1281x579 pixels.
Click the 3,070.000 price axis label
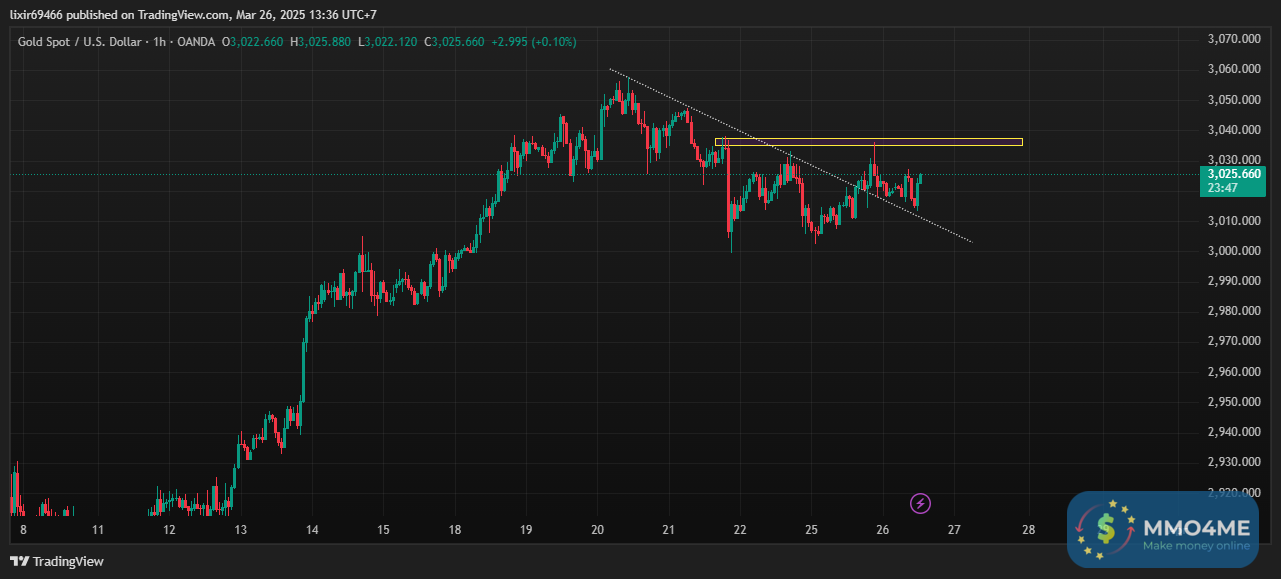click(1233, 39)
